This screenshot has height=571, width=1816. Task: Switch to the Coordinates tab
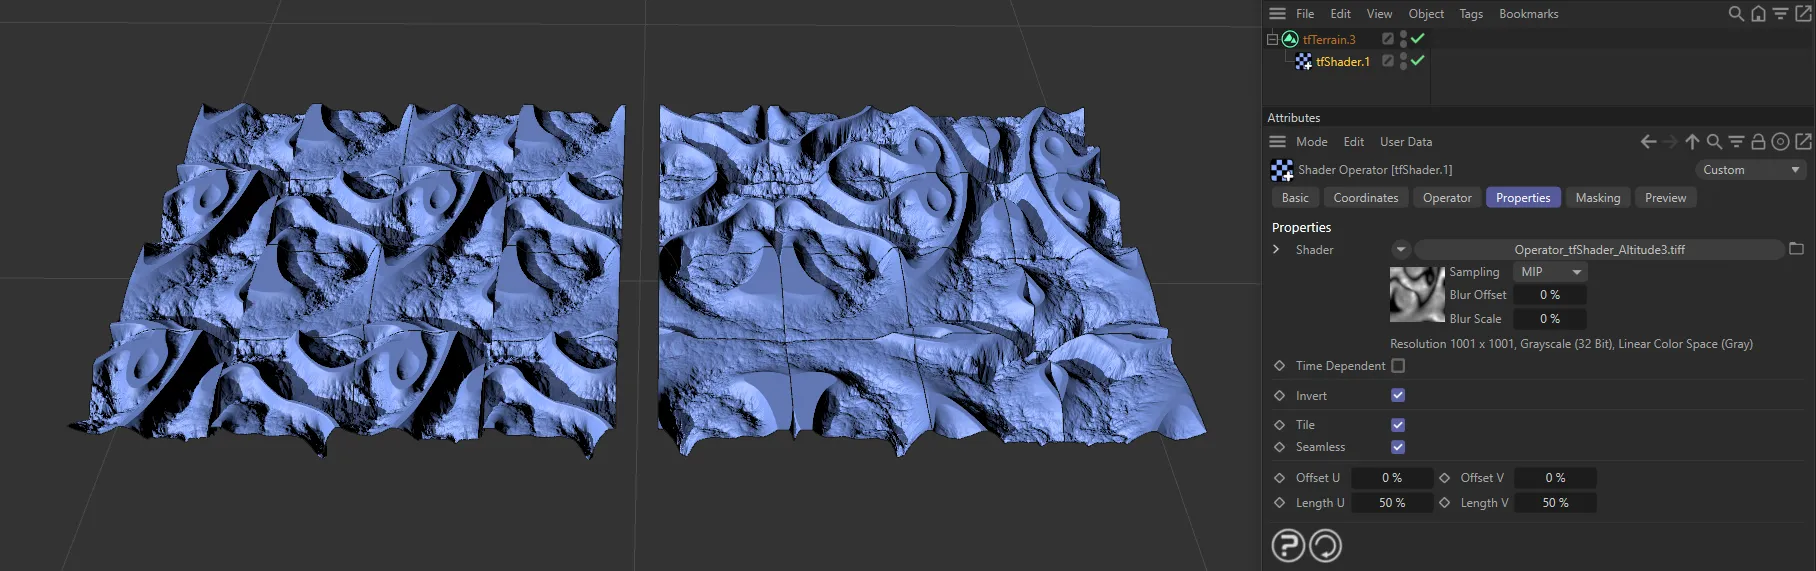1366,198
